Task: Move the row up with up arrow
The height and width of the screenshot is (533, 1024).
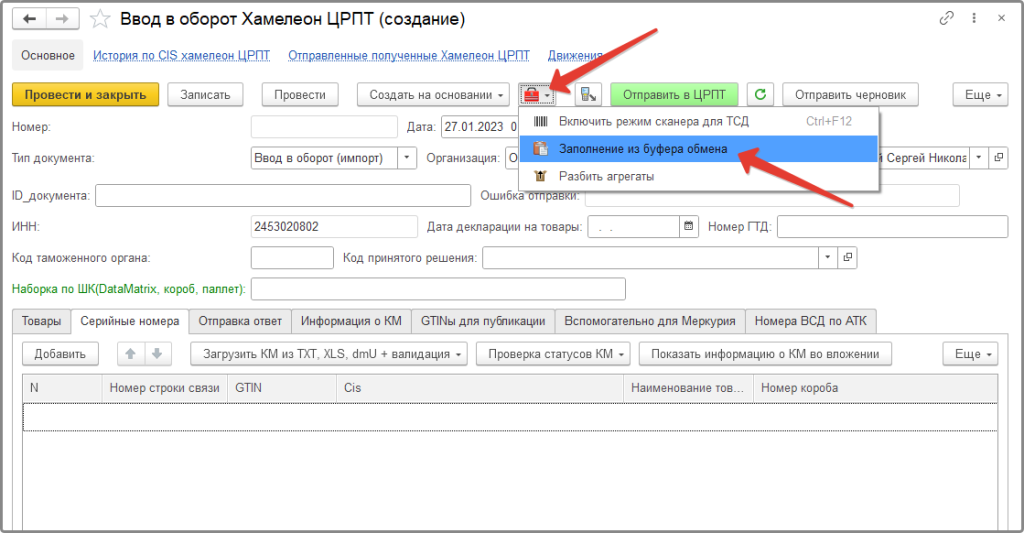Action: 130,354
